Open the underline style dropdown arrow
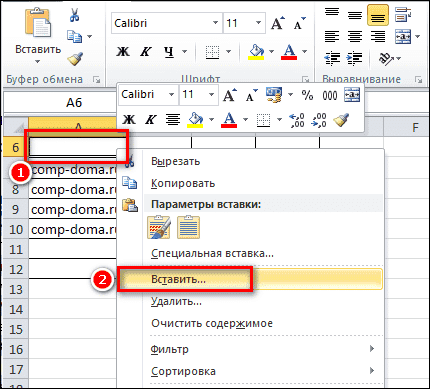 (184, 52)
